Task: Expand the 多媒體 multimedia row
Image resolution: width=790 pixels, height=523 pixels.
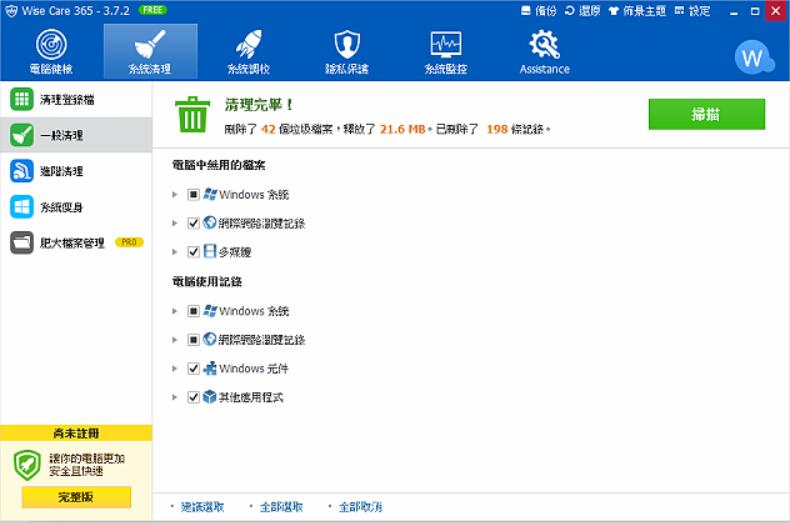Action: (x=175, y=252)
